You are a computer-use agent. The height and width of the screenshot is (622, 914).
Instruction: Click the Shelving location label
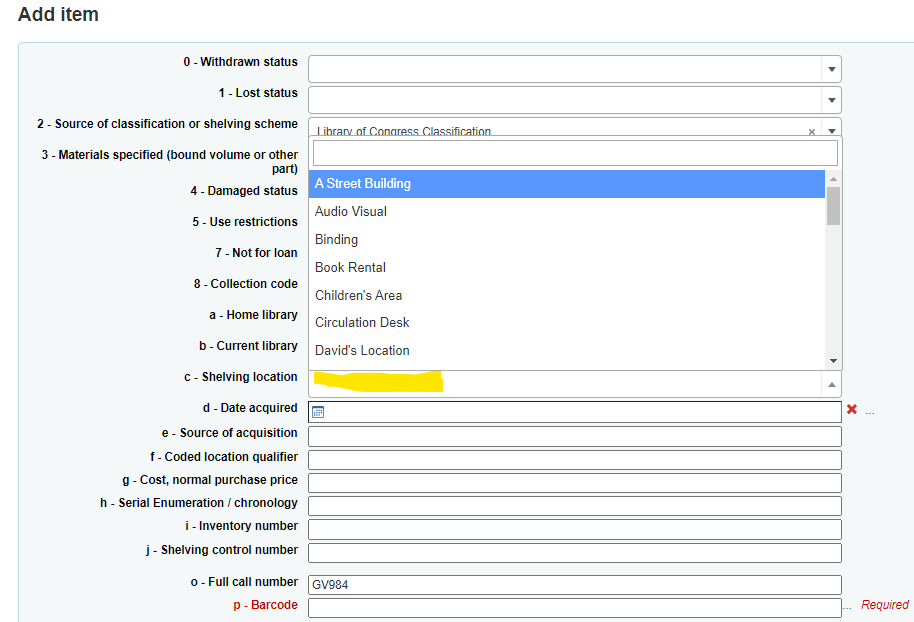pyautogui.click(x=241, y=377)
